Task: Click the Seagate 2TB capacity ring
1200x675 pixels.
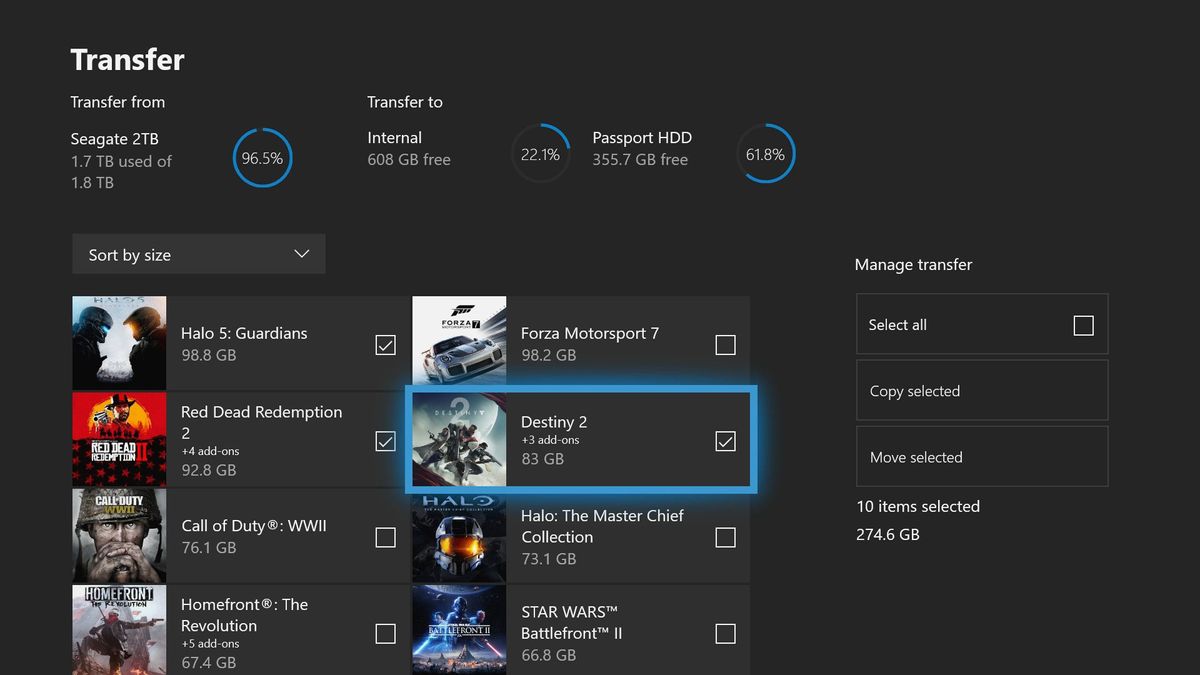Action: point(262,157)
